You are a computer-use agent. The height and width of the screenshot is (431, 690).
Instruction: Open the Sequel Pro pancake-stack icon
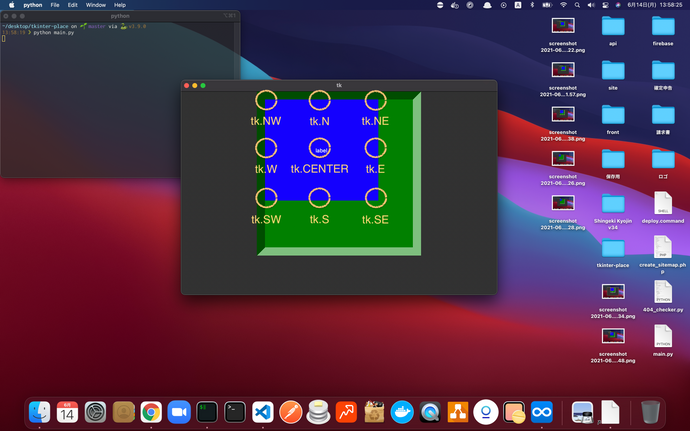click(319, 412)
